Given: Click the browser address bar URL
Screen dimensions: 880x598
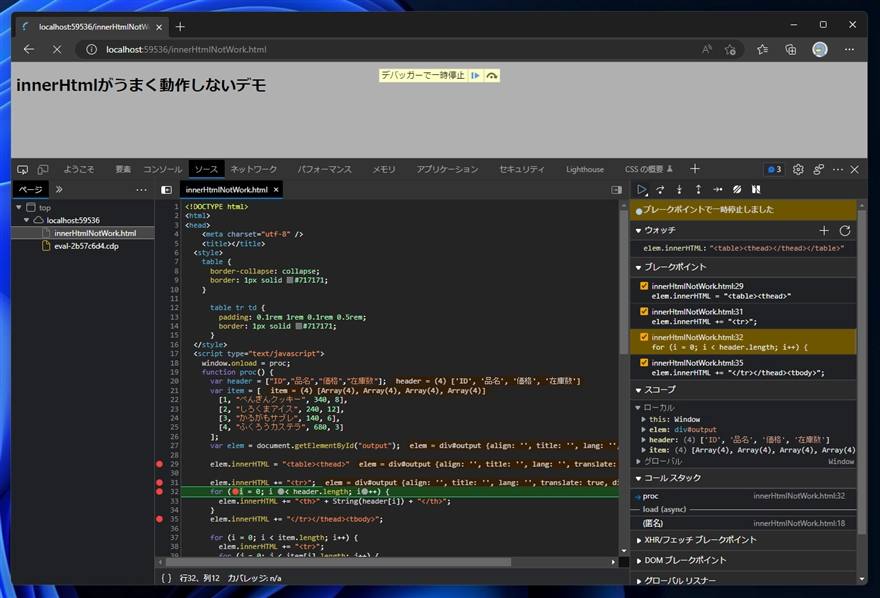Looking at the screenshot, I should click(186, 49).
